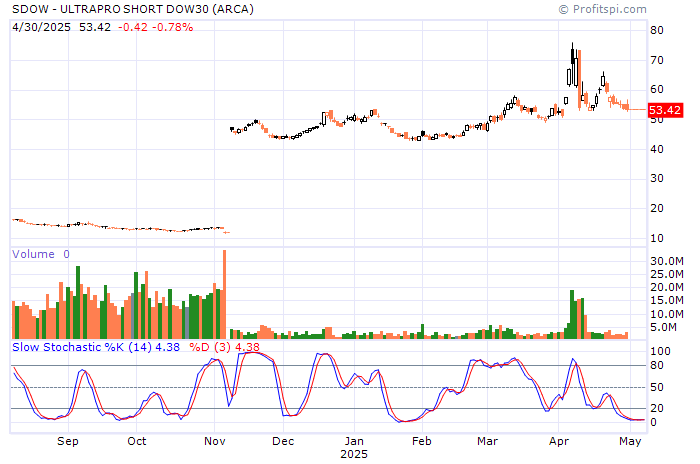700x464 pixels.
Task: Click the Jan label on the time axis
Action: click(x=354, y=441)
